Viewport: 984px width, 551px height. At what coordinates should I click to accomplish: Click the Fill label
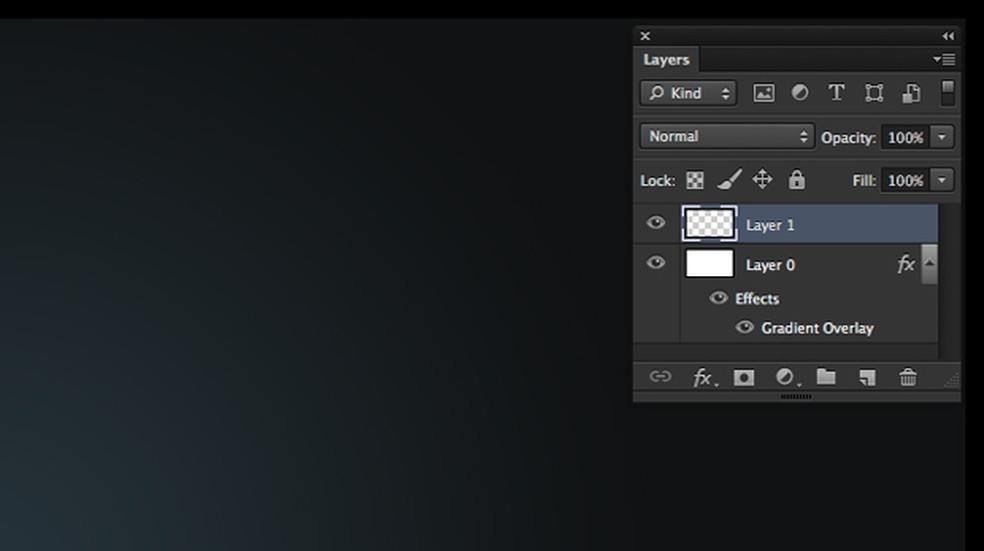(x=864, y=181)
